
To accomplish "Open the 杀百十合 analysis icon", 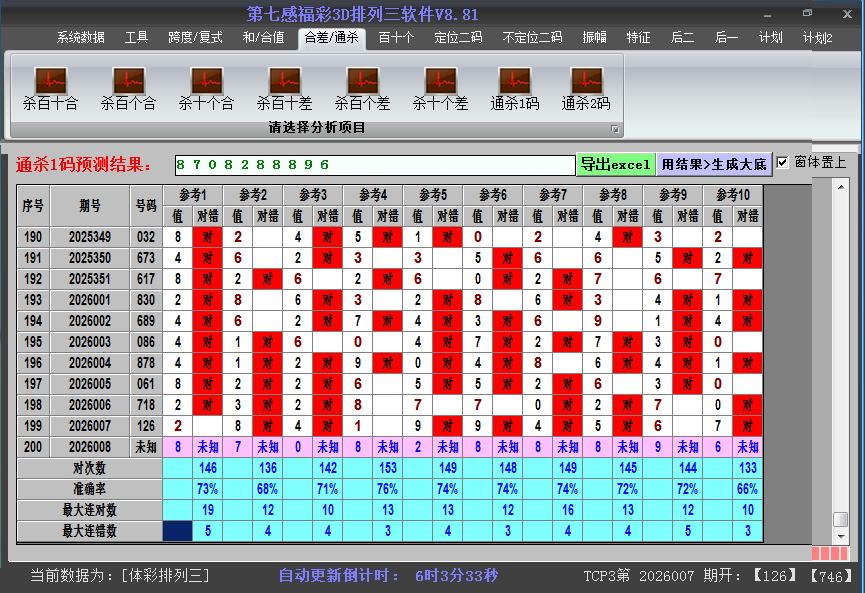I will (50, 81).
